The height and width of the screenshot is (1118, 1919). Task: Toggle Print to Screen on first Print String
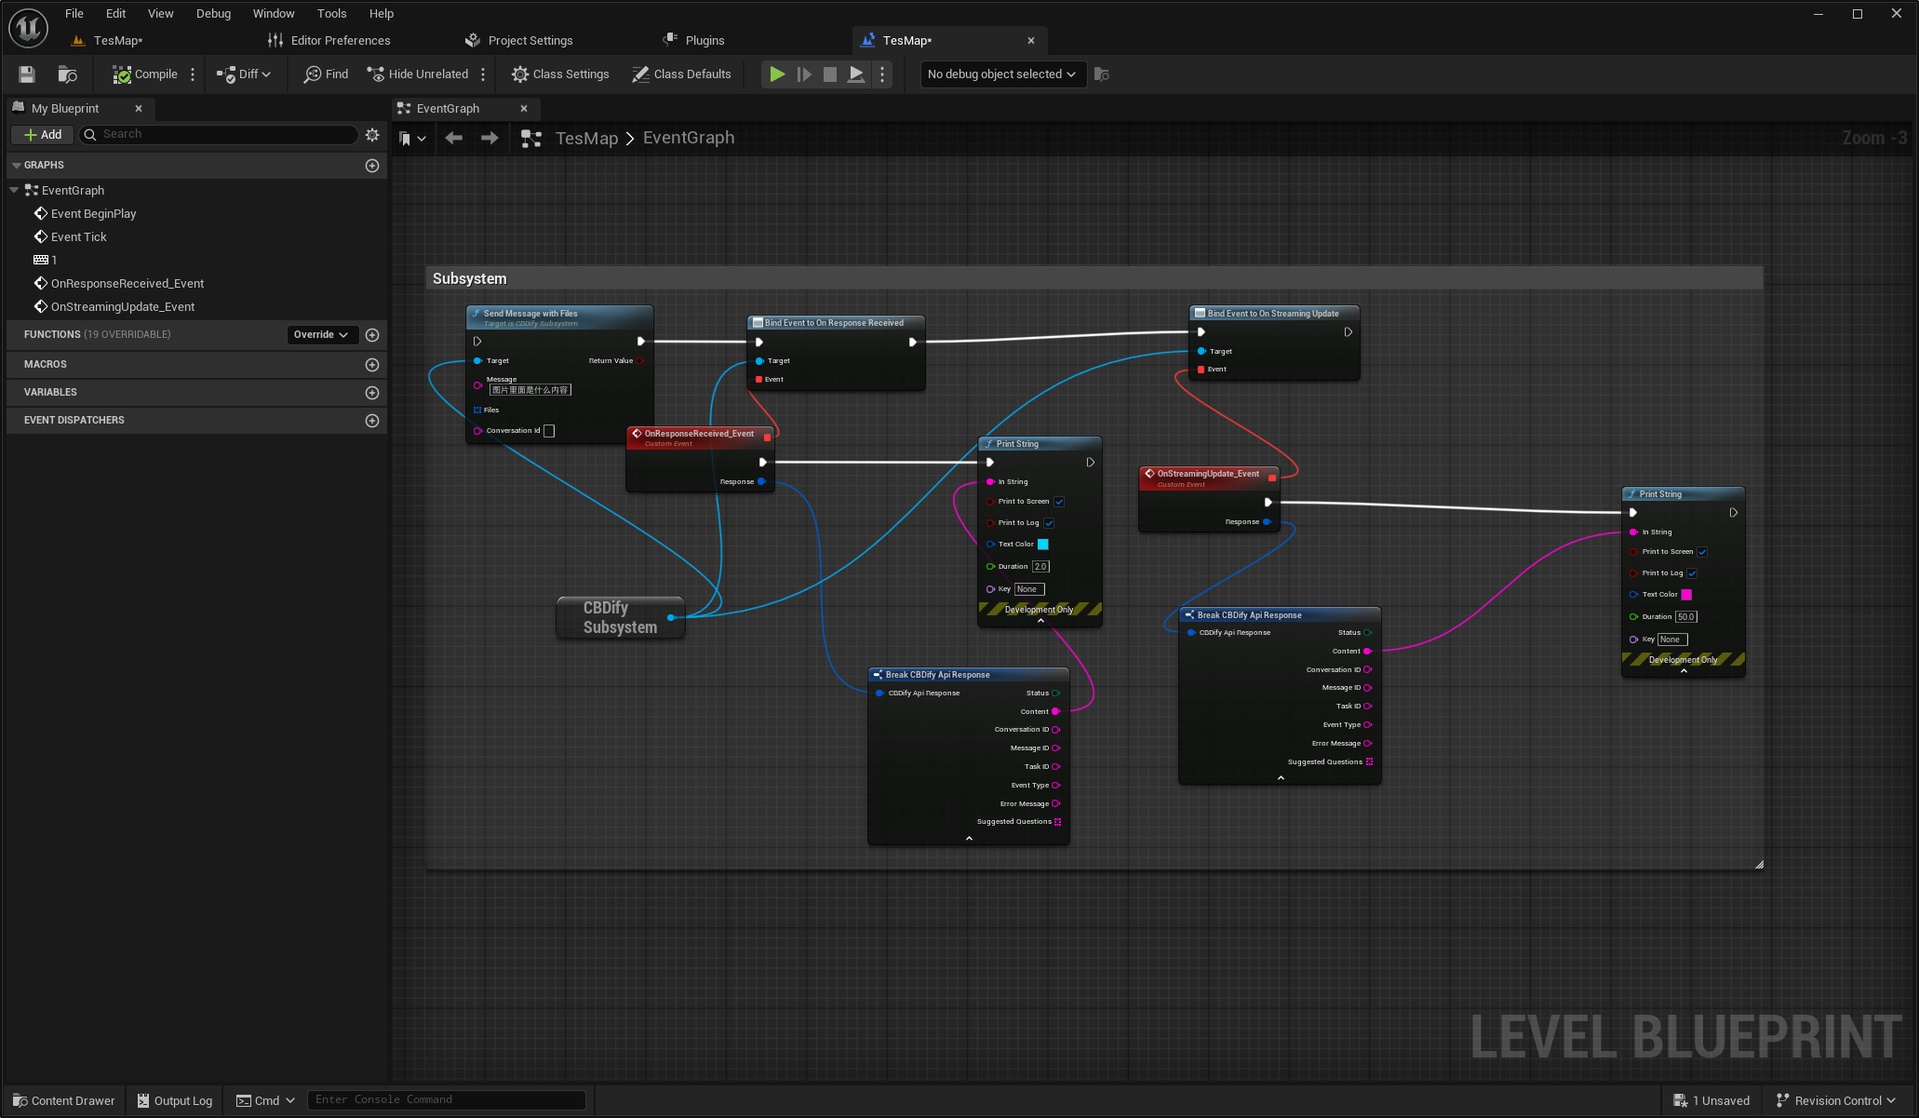[x=1059, y=501]
